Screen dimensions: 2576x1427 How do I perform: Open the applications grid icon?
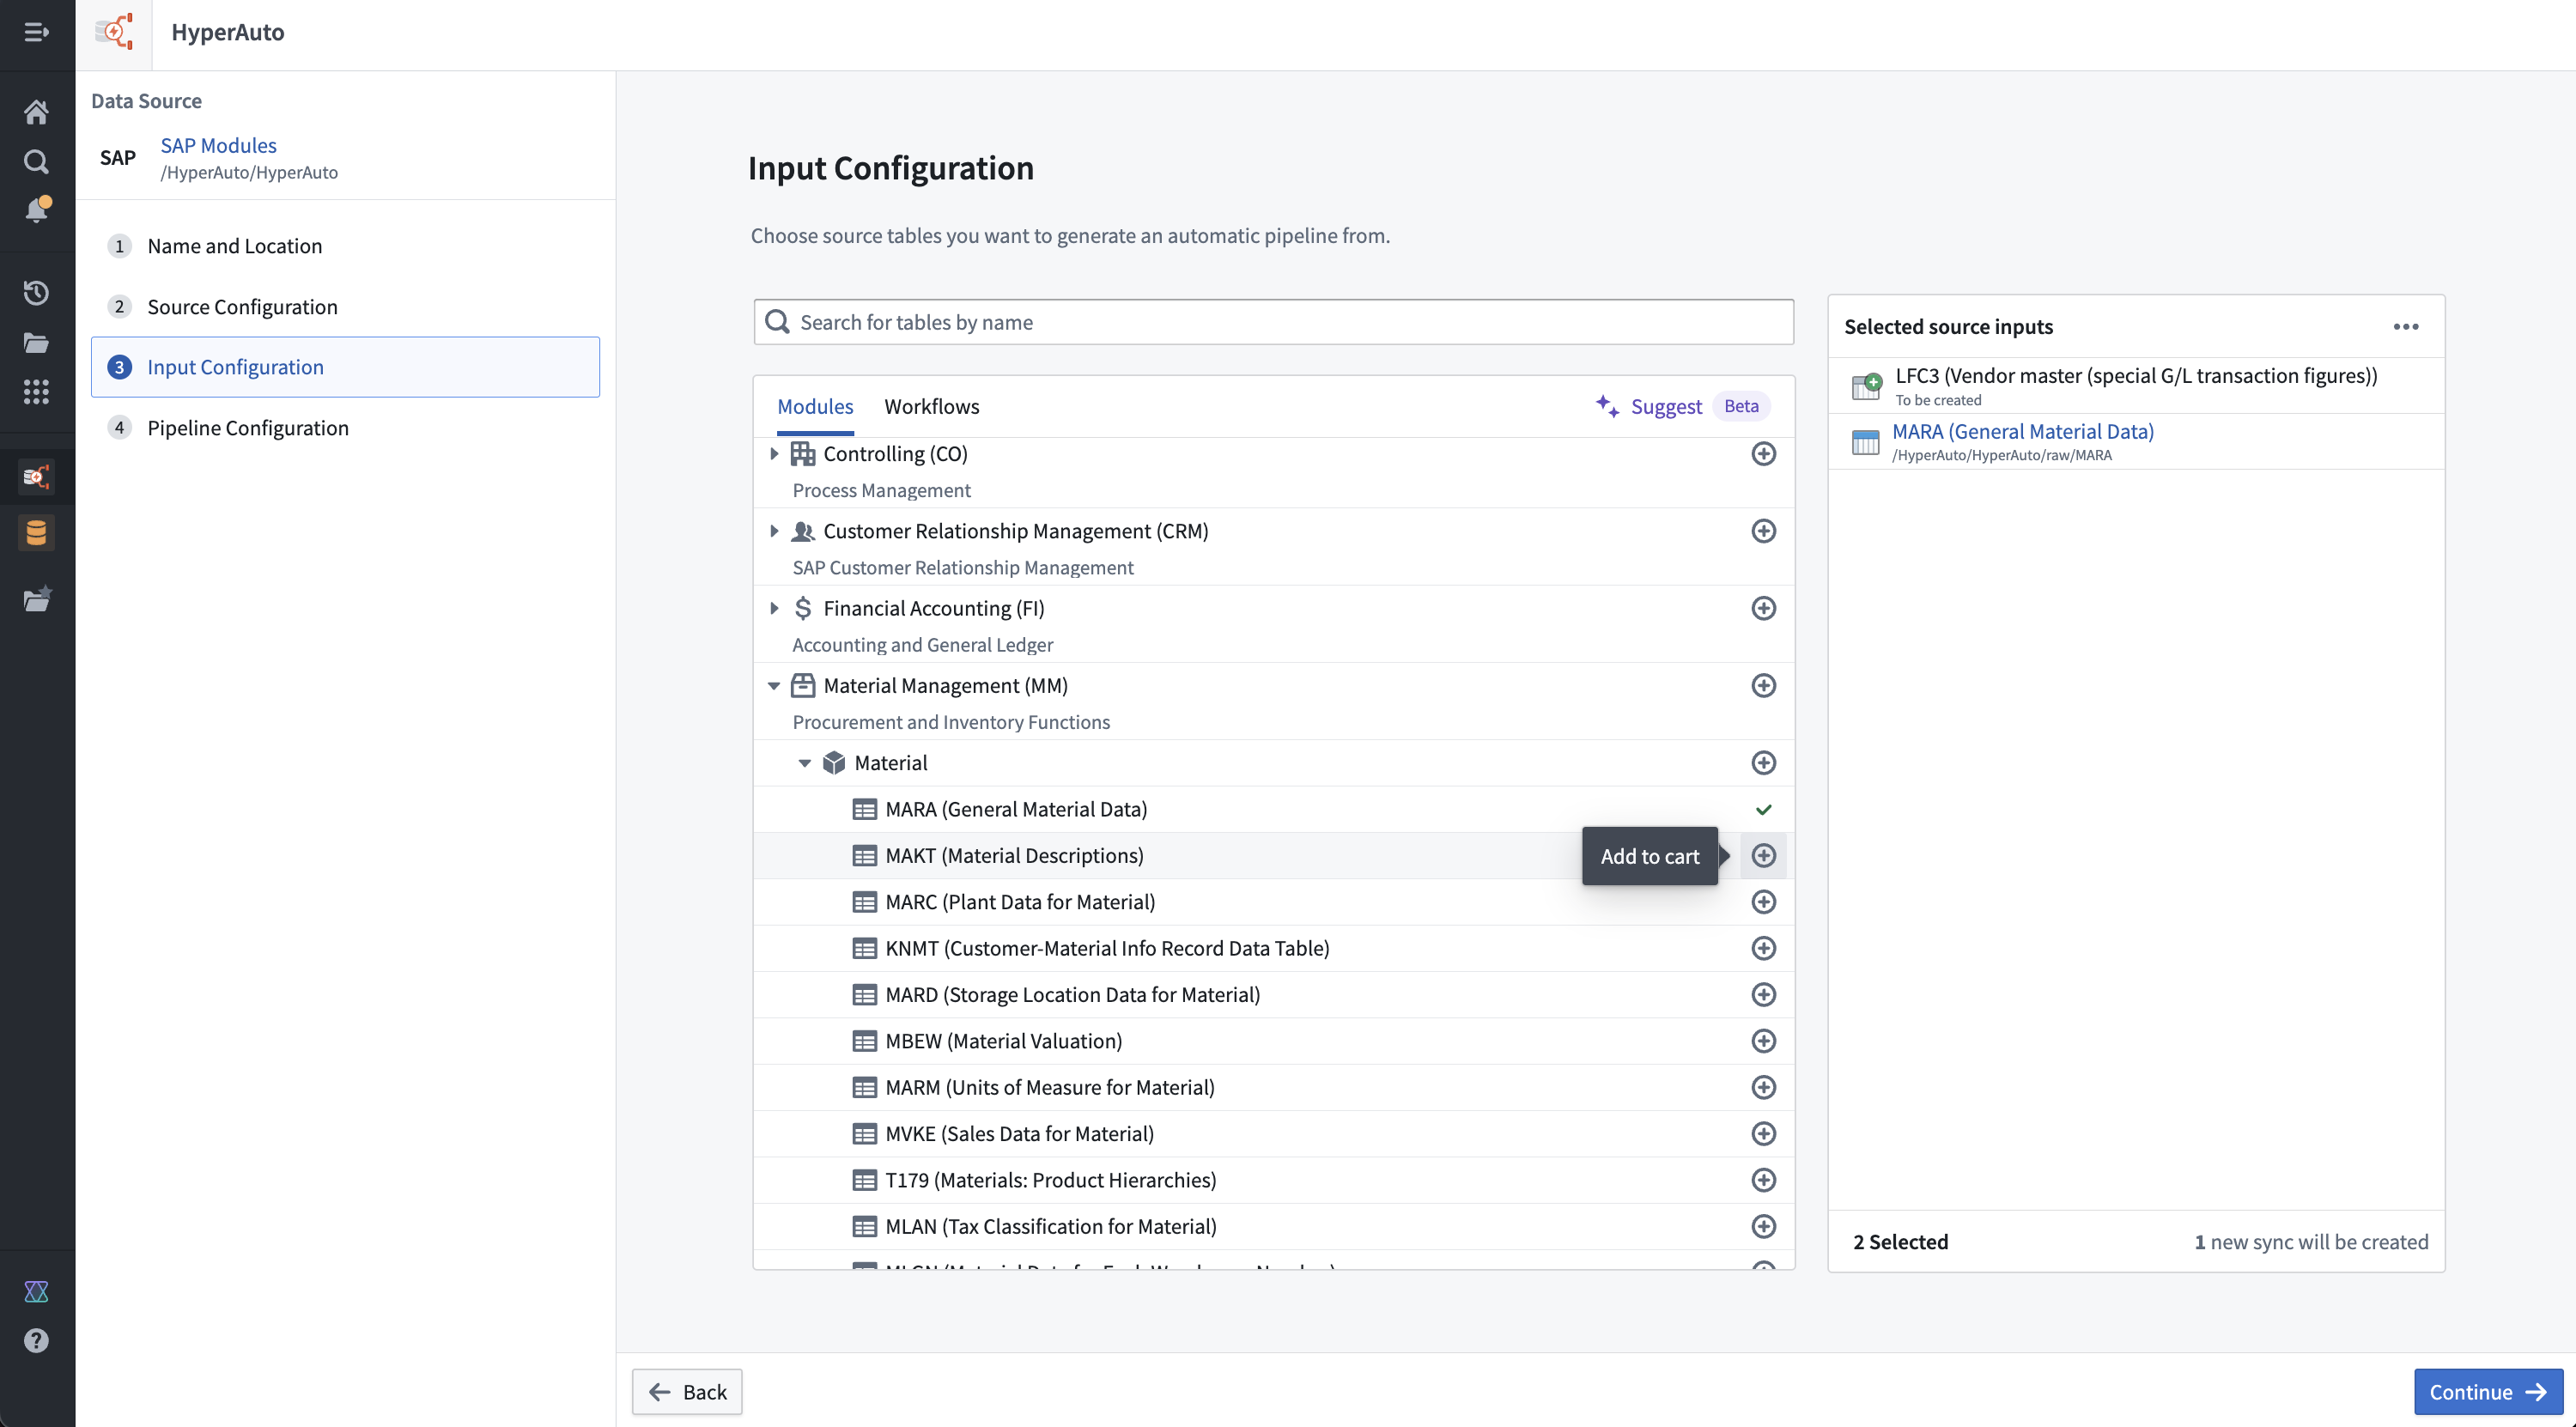click(x=36, y=391)
